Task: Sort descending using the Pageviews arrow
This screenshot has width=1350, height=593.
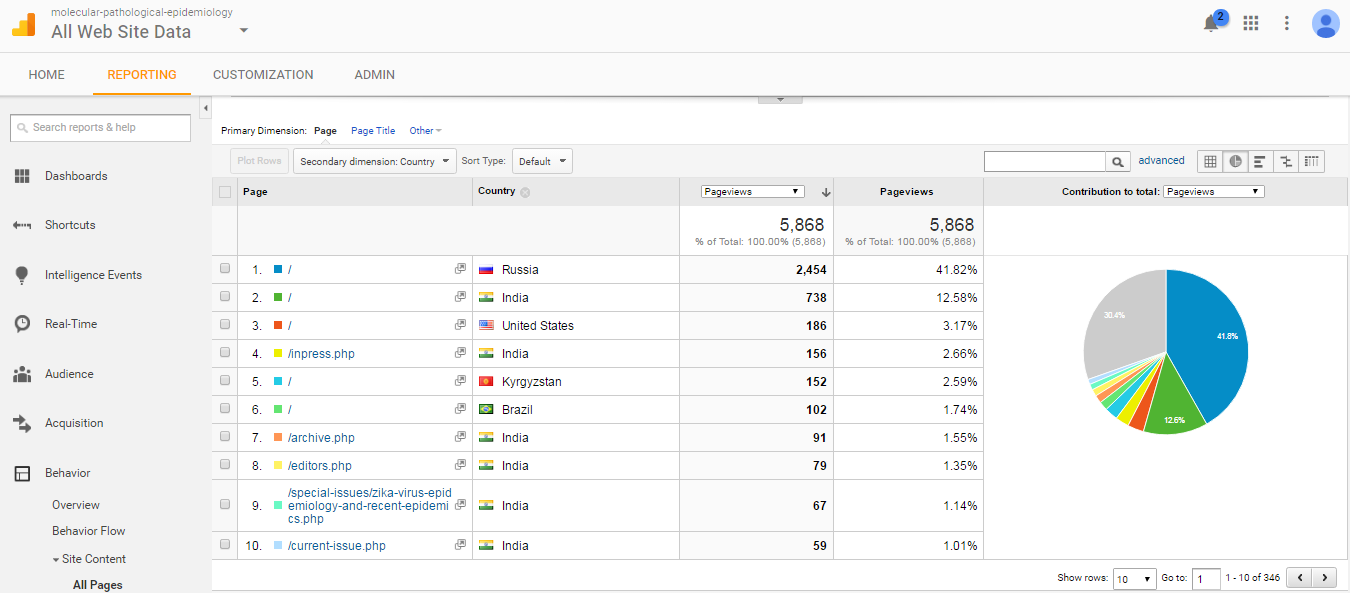Action: tap(826, 192)
